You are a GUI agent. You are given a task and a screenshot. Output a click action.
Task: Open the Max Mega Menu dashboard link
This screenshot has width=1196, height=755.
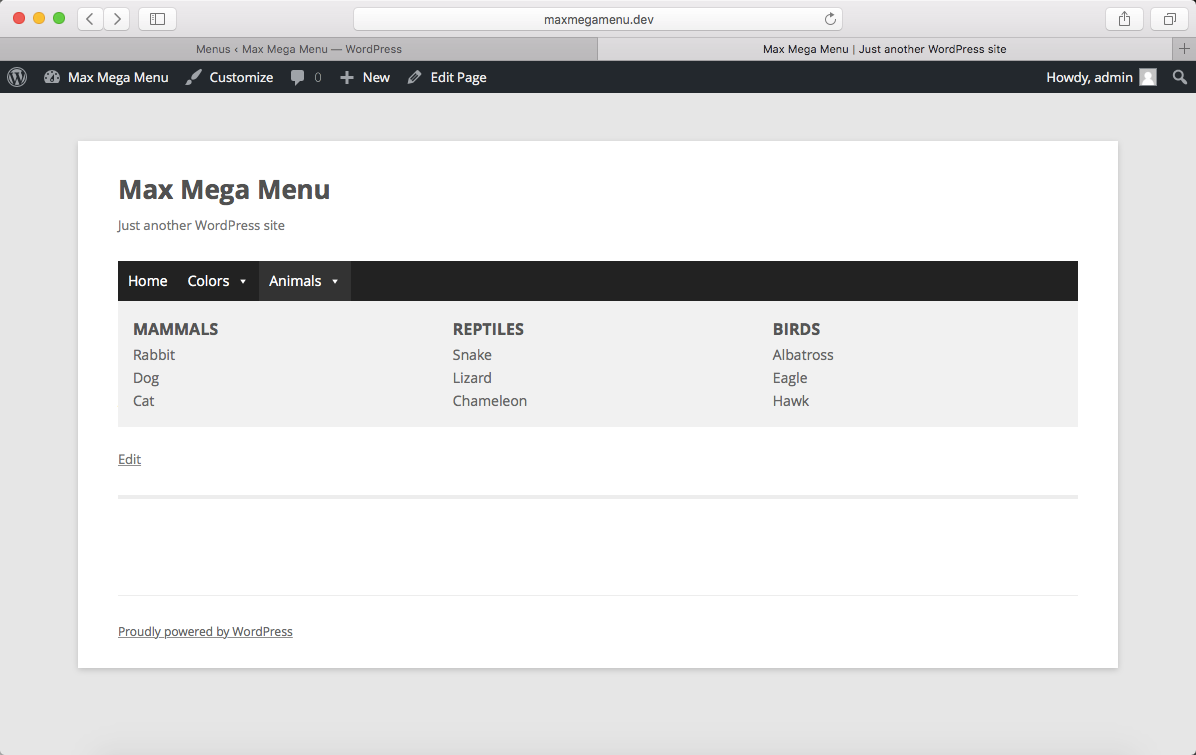[106, 77]
